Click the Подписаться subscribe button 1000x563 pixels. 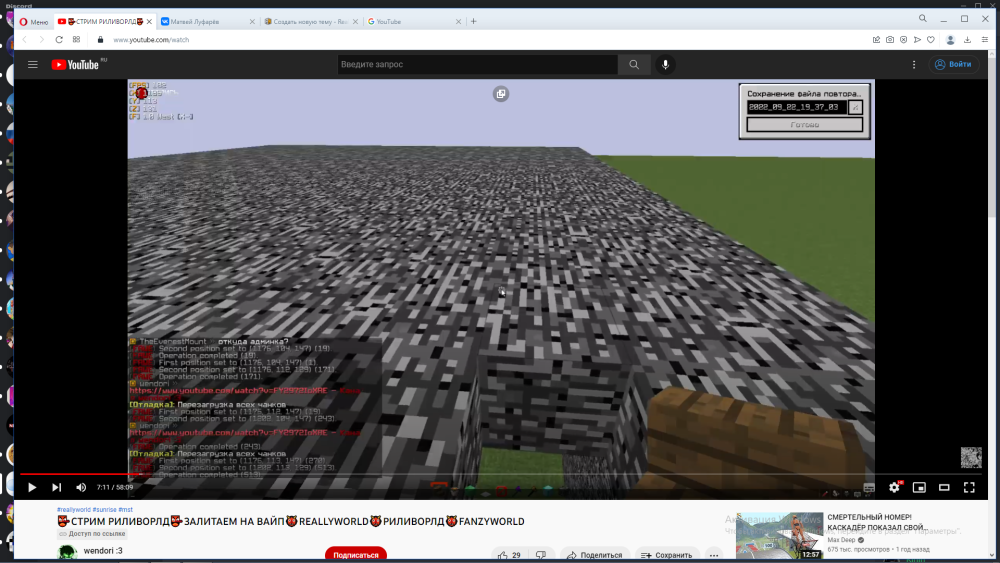click(355, 555)
